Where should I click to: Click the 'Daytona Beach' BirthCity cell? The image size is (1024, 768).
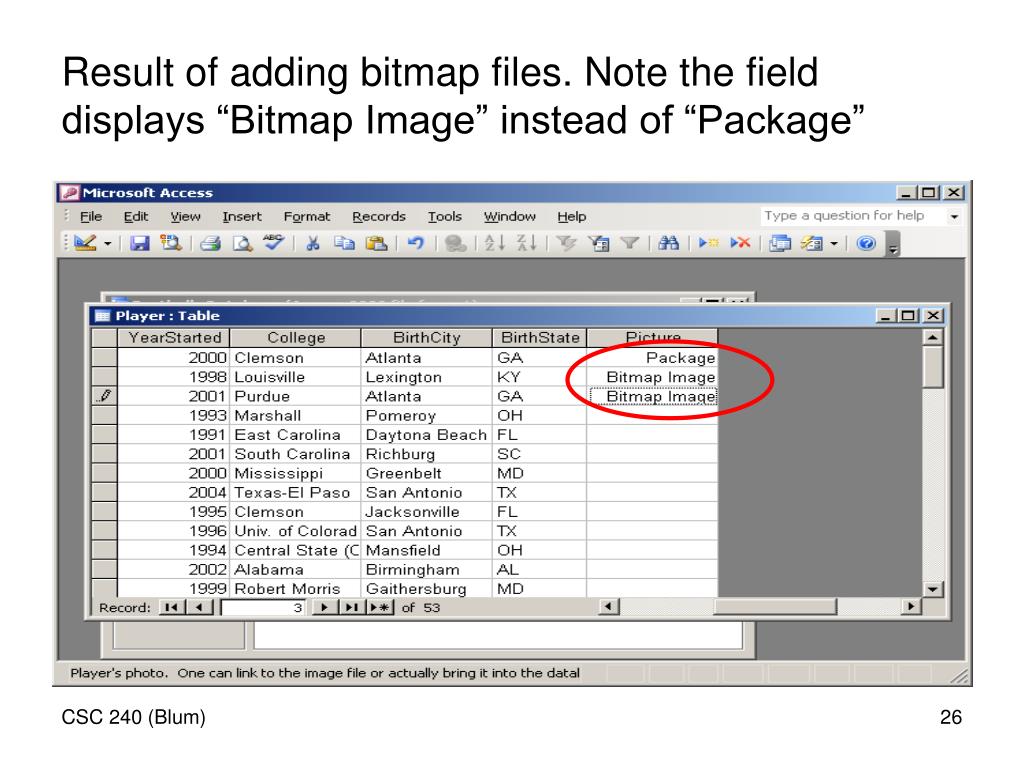point(426,435)
